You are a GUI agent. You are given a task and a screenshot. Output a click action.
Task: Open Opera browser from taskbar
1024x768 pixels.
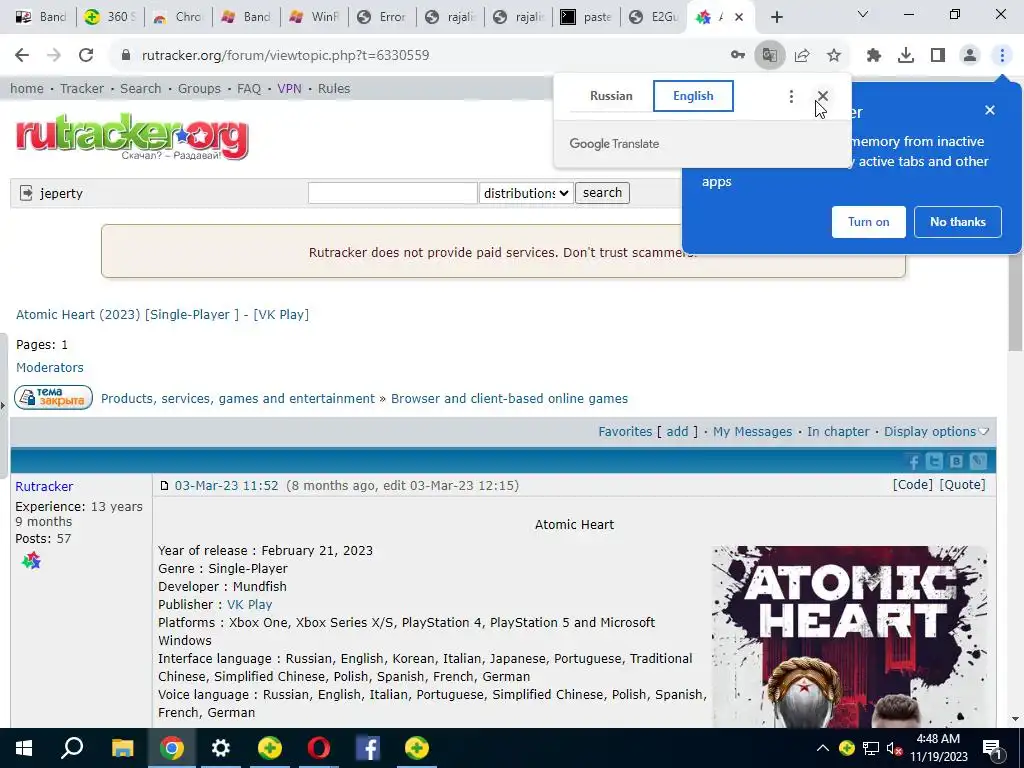click(319, 748)
